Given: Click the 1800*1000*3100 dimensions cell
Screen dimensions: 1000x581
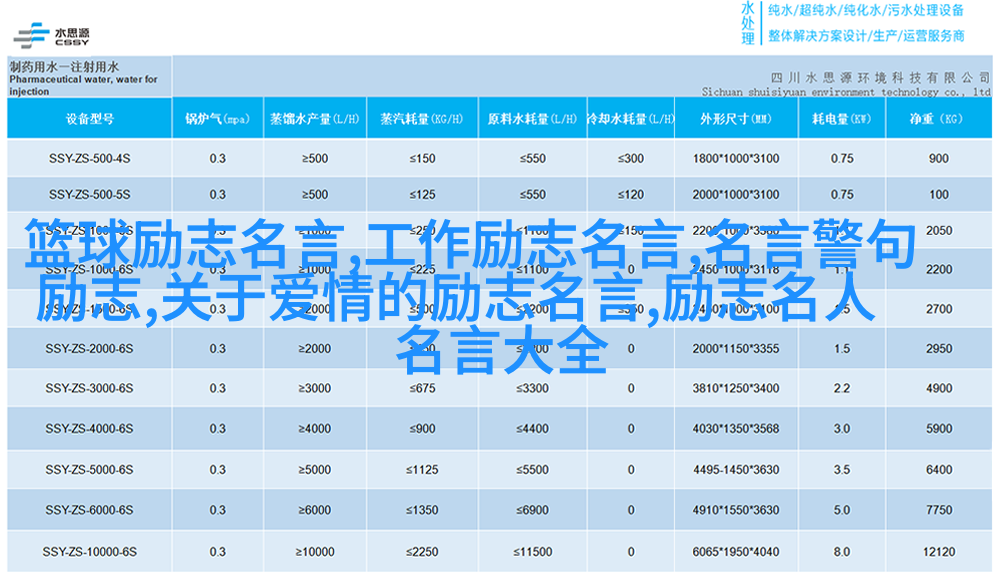Looking at the screenshot, I should coord(736,158).
